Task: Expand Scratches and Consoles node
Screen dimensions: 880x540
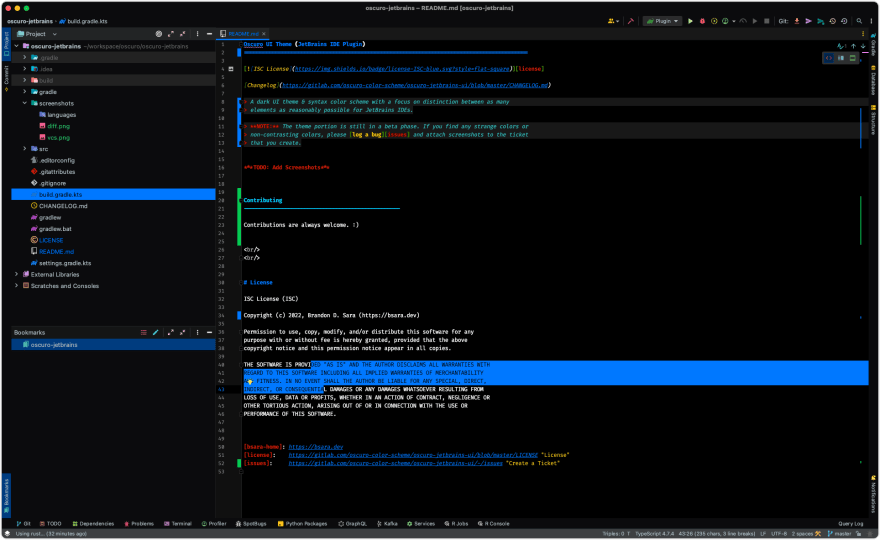Action: (17, 286)
